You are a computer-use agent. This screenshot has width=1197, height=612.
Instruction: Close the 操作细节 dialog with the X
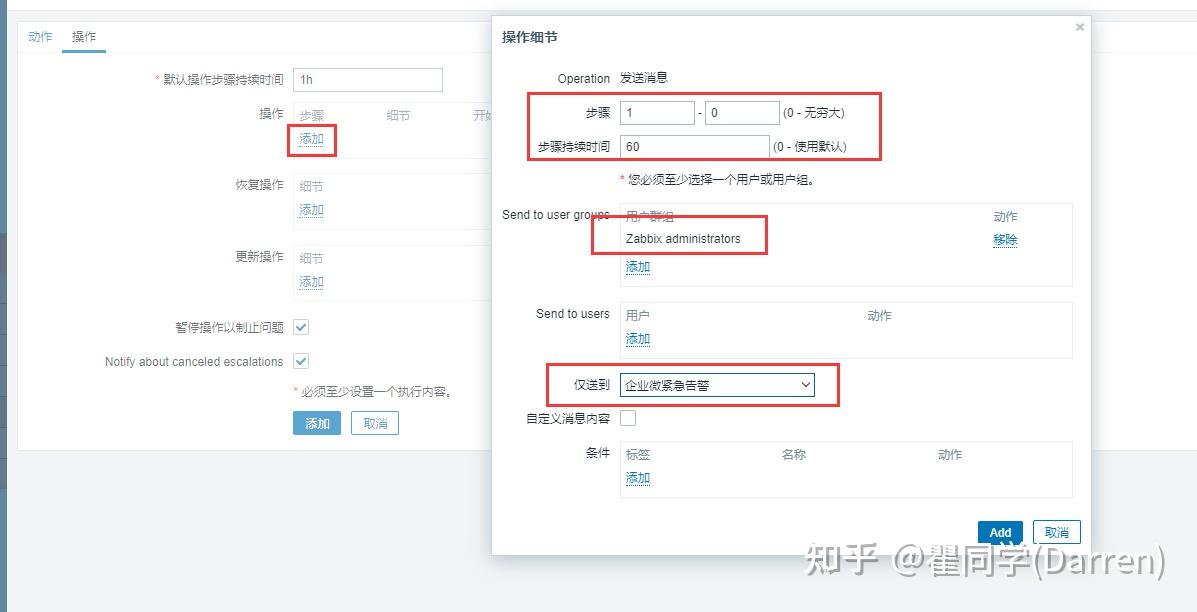pos(1079,27)
